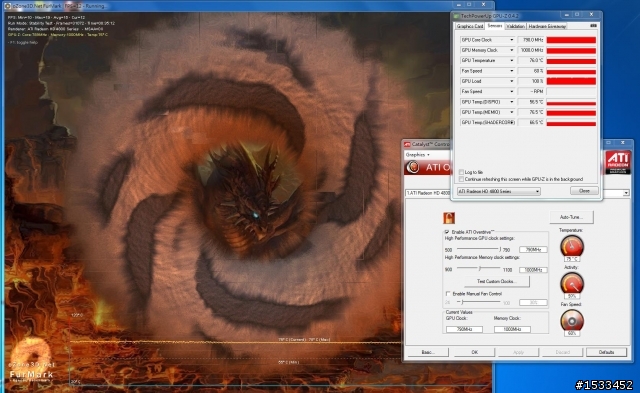Tick Log to file in GPU-Z
Viewport: 640px width, 393px height.
(461, 172)
